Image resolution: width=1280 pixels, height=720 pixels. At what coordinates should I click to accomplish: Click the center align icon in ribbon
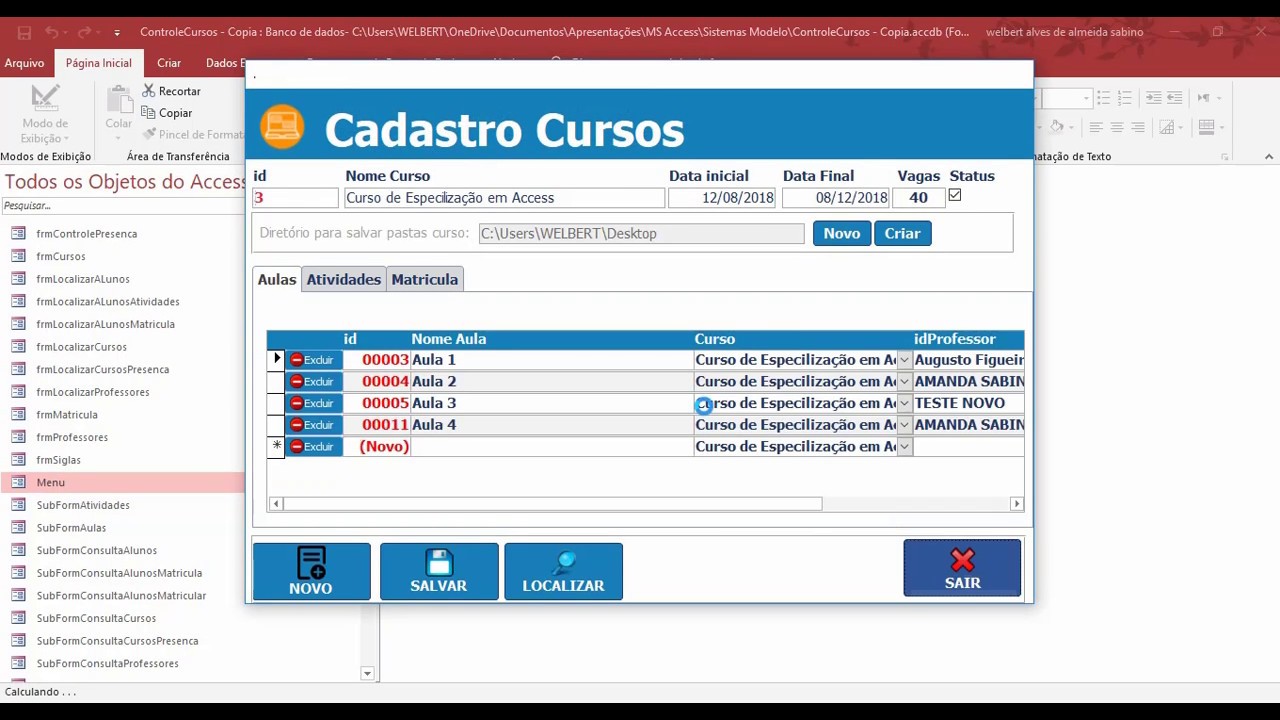(1116, 127)
